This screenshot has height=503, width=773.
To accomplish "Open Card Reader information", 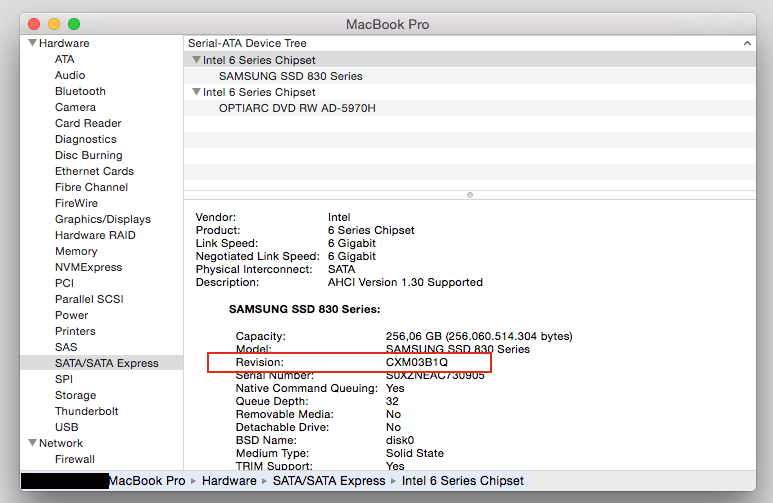I will 88,123.
